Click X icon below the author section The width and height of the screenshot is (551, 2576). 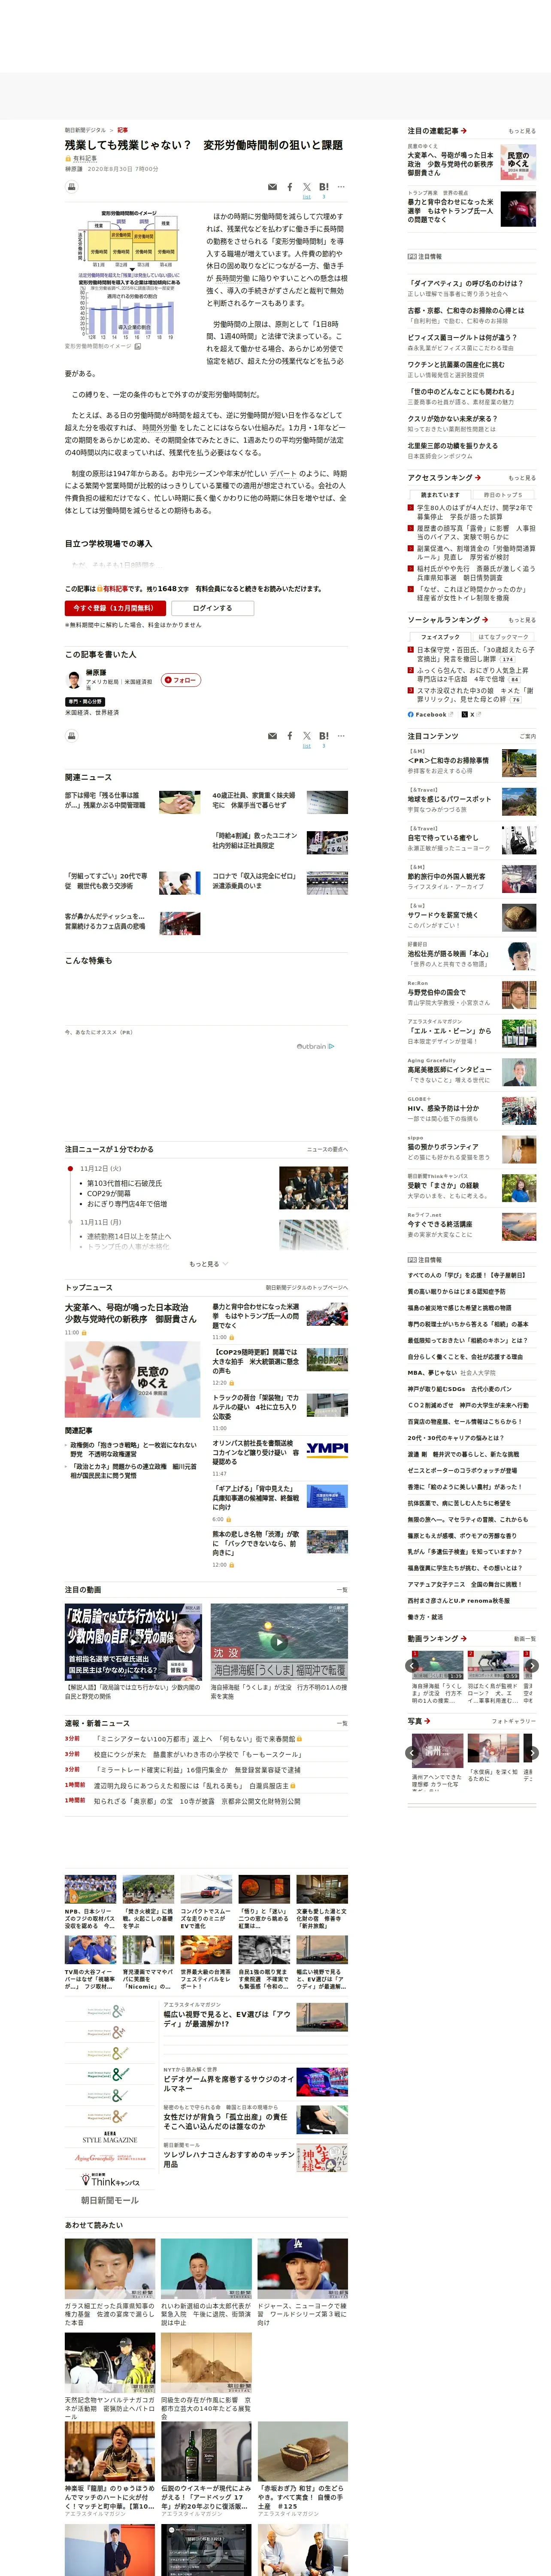307,736
